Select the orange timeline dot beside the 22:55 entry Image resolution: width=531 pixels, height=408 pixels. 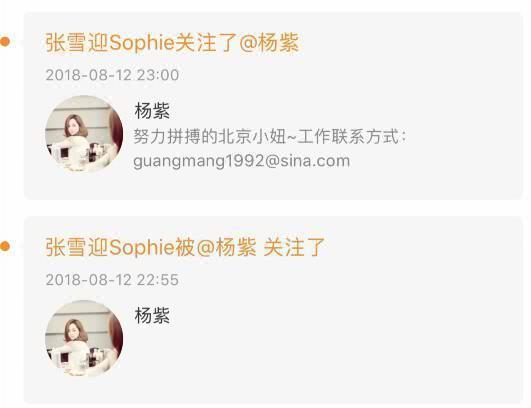5,246
